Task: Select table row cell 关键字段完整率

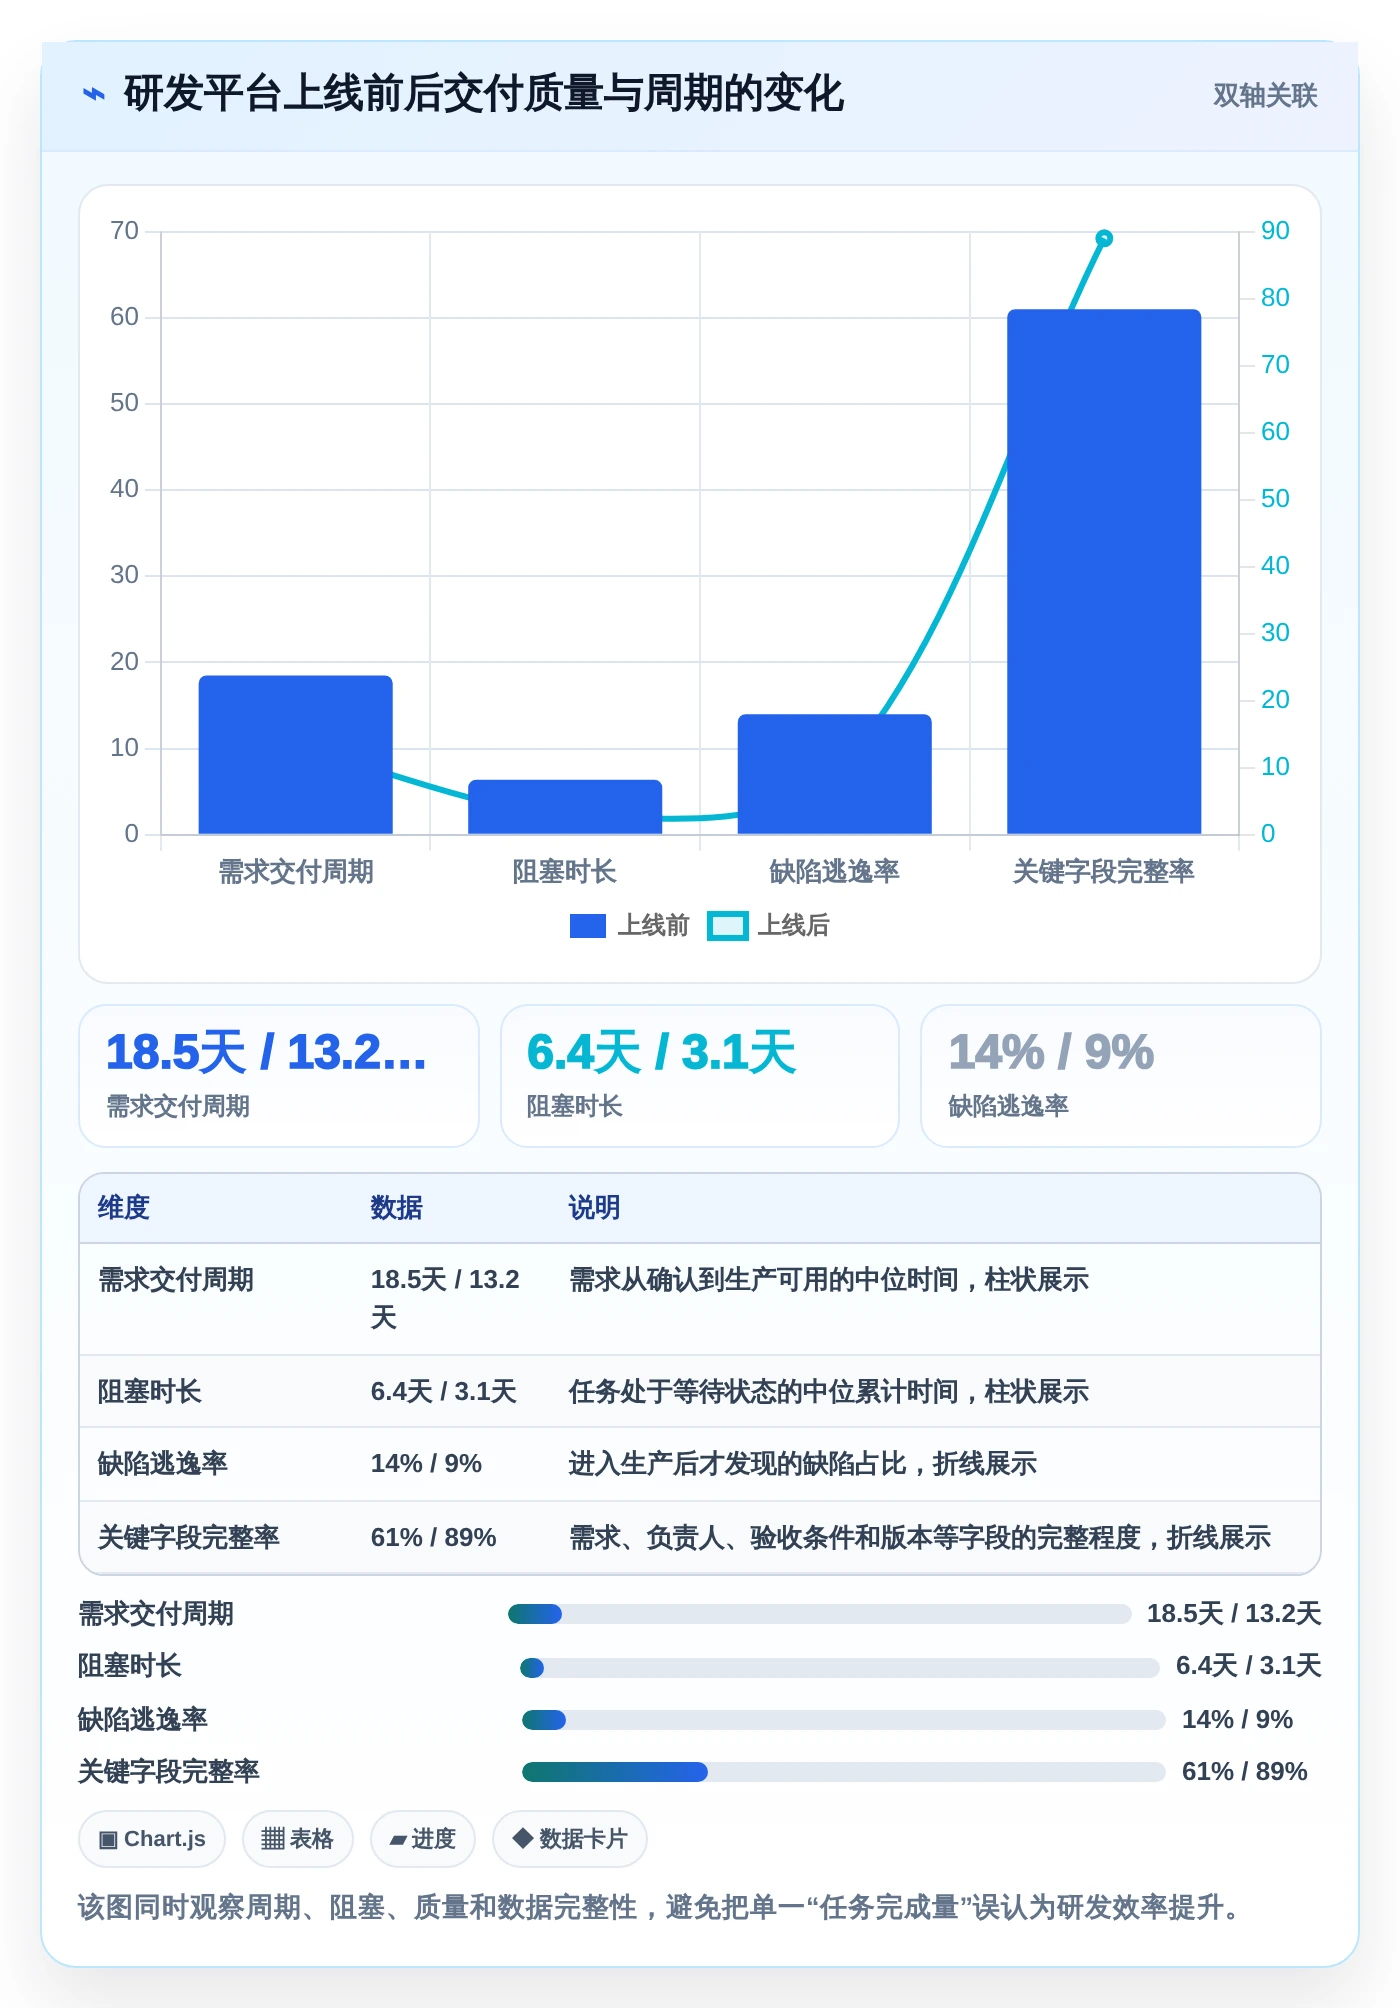Action: click(x=189, y=1537)
